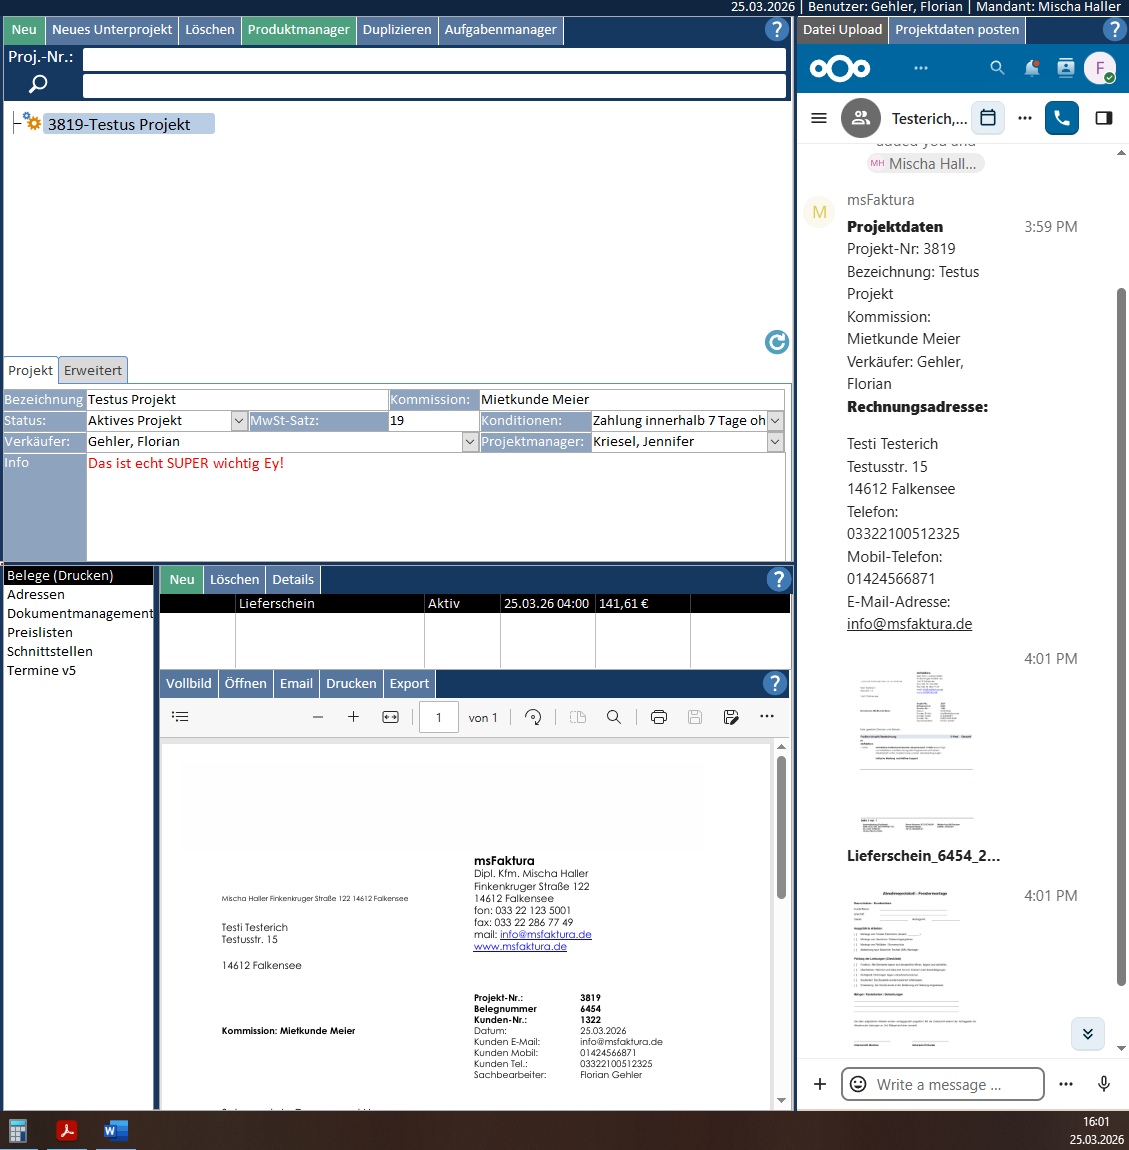Expand the Status dropdown
This screenshot has width=1129, height=1150.
(239, 421)
